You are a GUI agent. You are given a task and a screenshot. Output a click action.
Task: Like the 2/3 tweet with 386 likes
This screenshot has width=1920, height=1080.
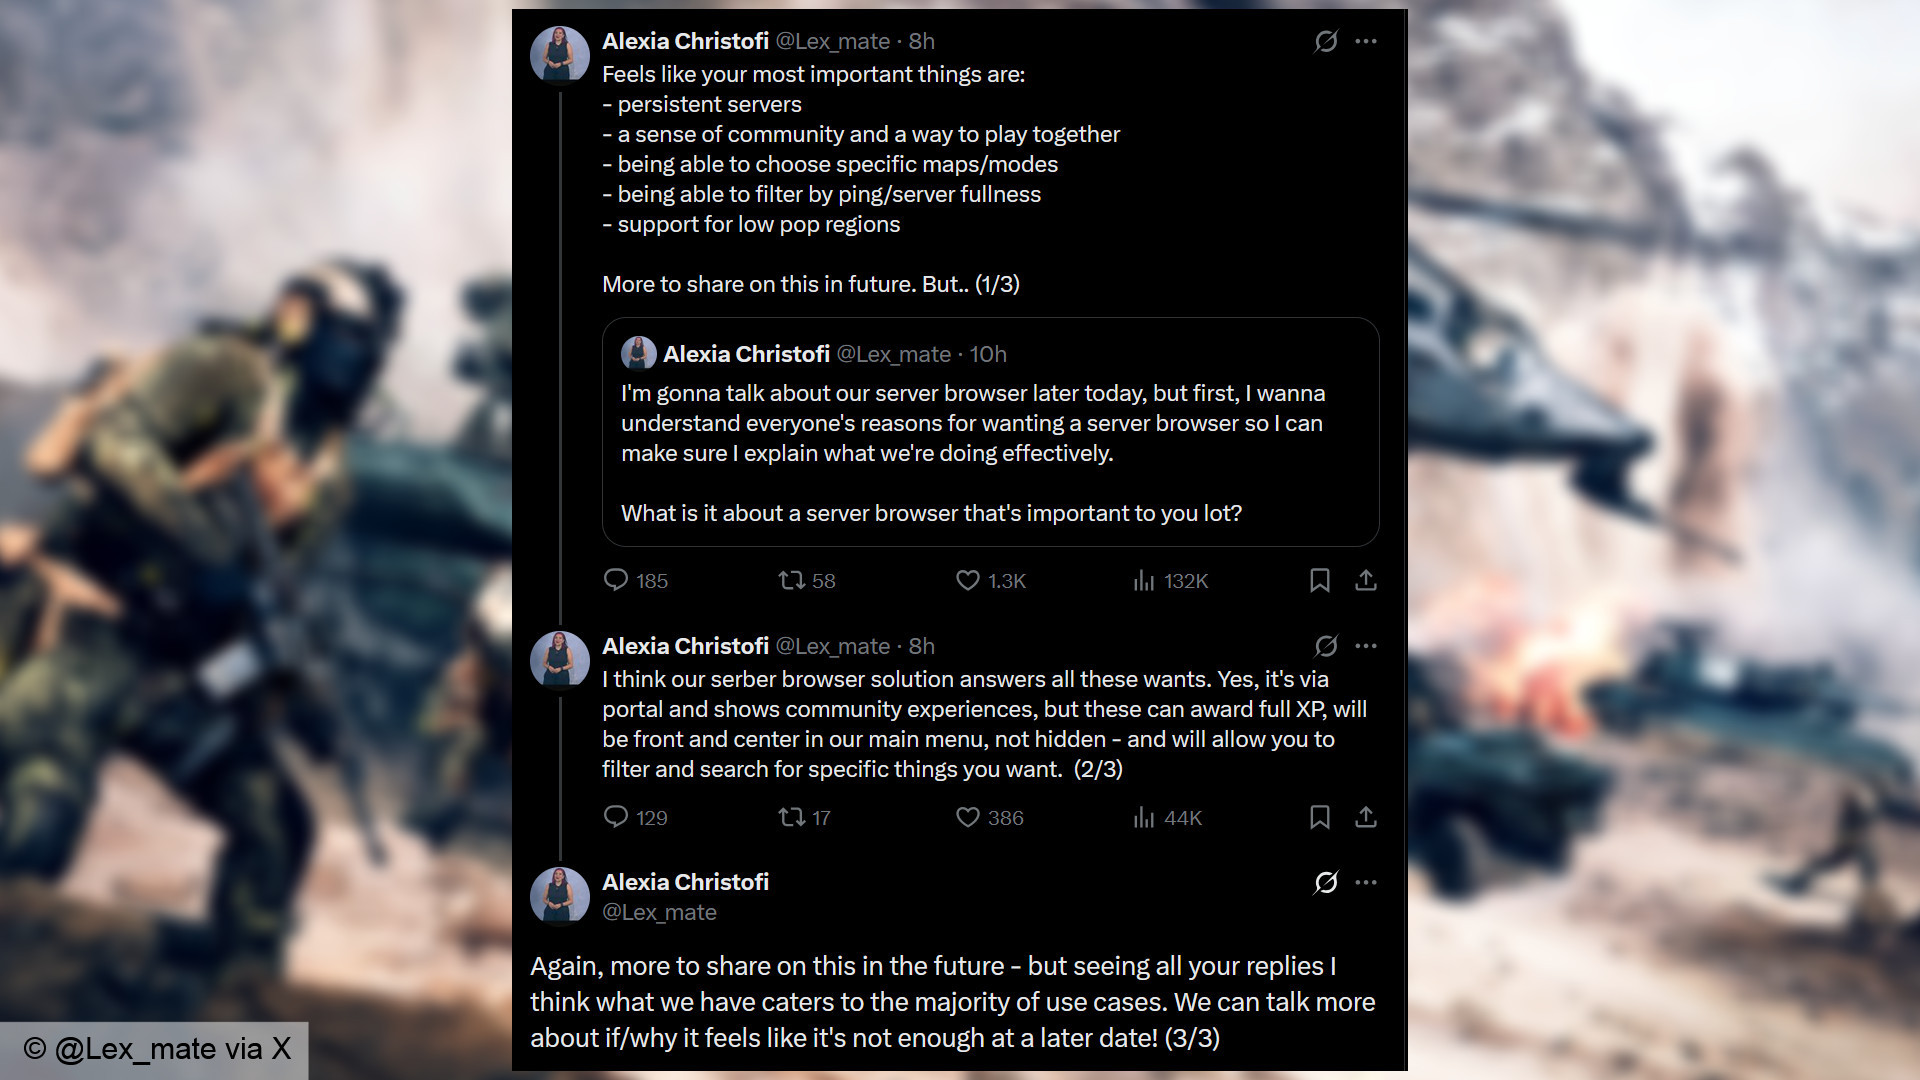tap(968, 817)
